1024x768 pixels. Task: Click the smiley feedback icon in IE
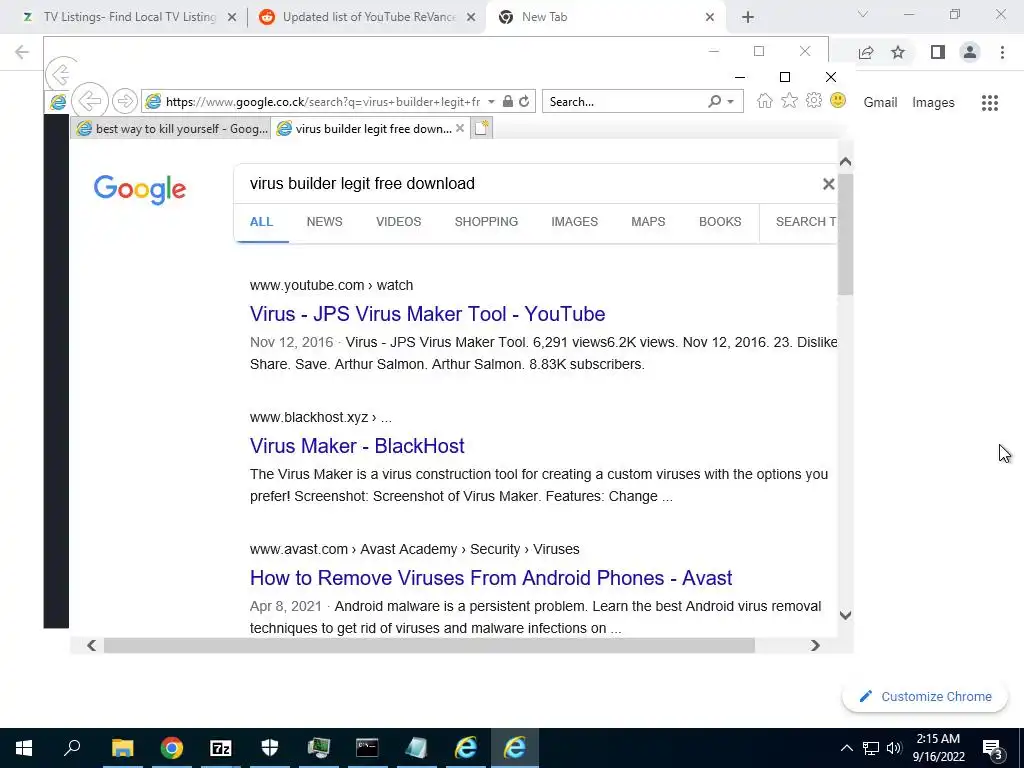pyautogui.click(x=838, y=101)
